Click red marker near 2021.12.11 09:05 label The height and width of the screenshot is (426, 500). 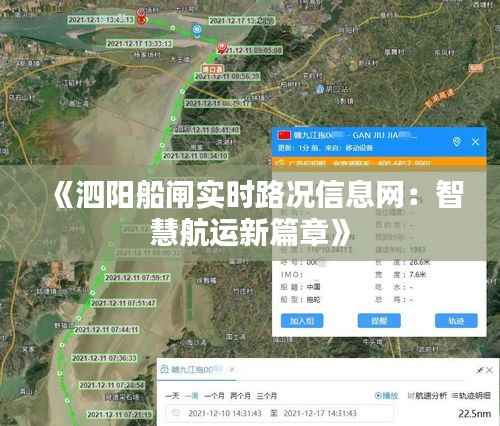click(222, 48)
